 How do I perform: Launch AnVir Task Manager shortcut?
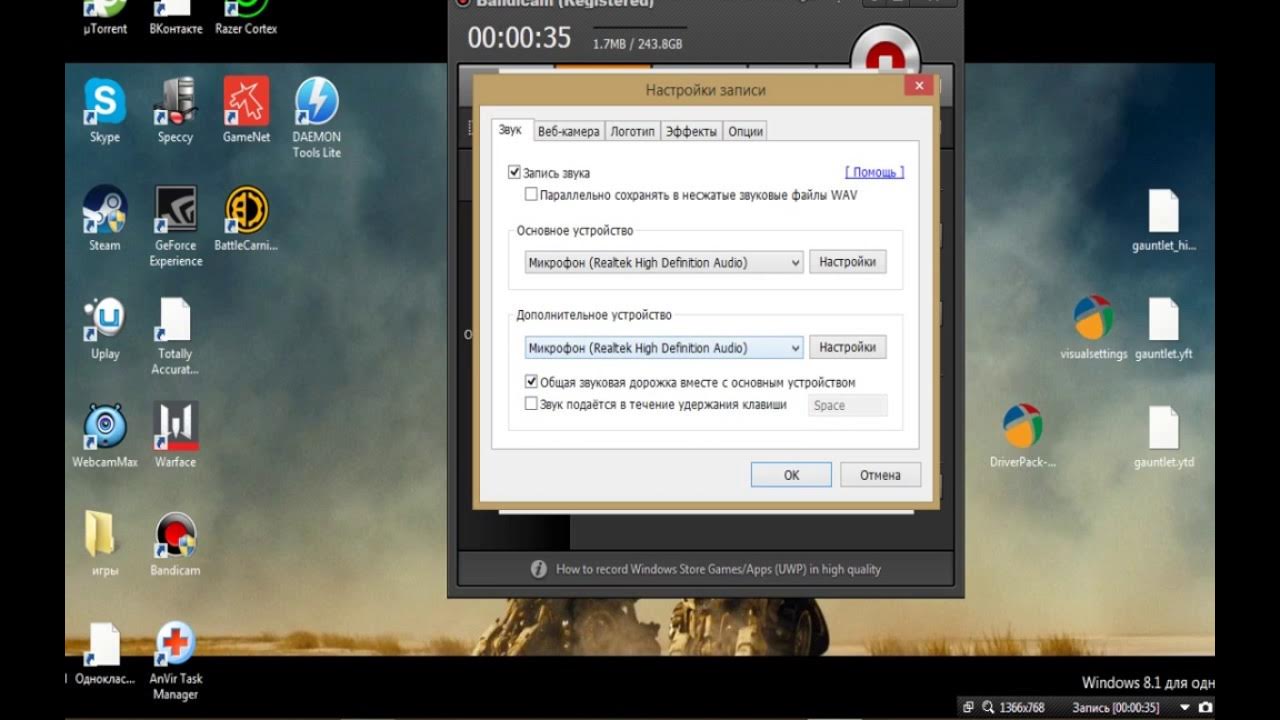tap(175, 660)
